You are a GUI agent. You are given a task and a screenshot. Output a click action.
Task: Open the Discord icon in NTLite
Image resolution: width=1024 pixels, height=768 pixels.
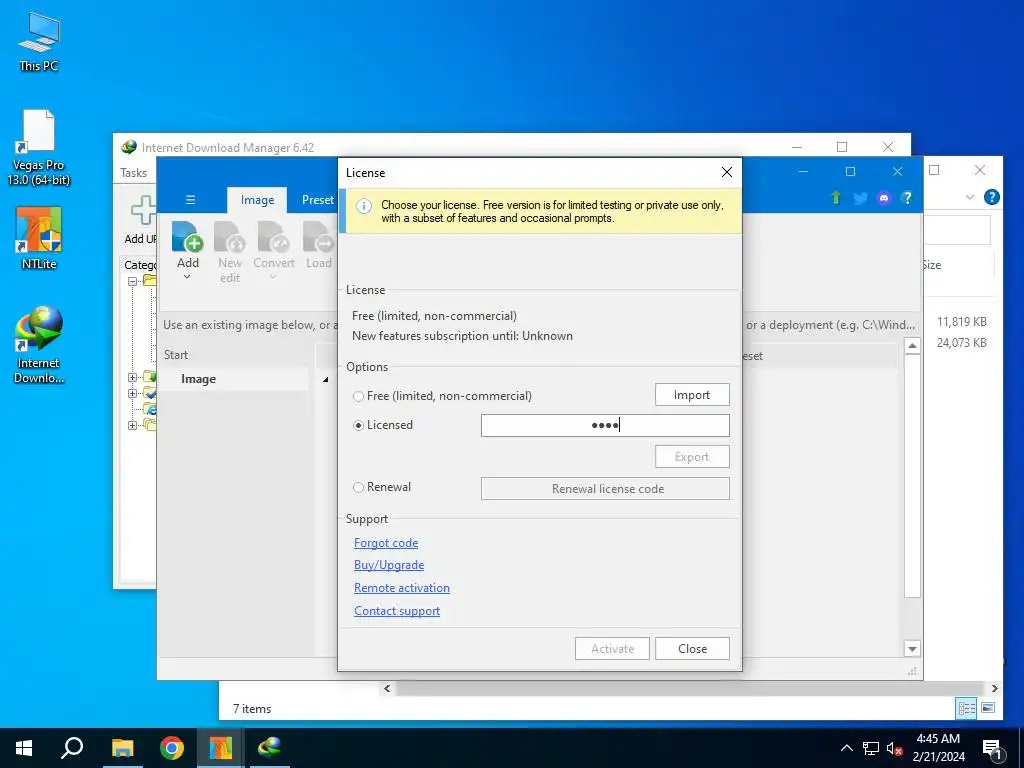[884, 198]
